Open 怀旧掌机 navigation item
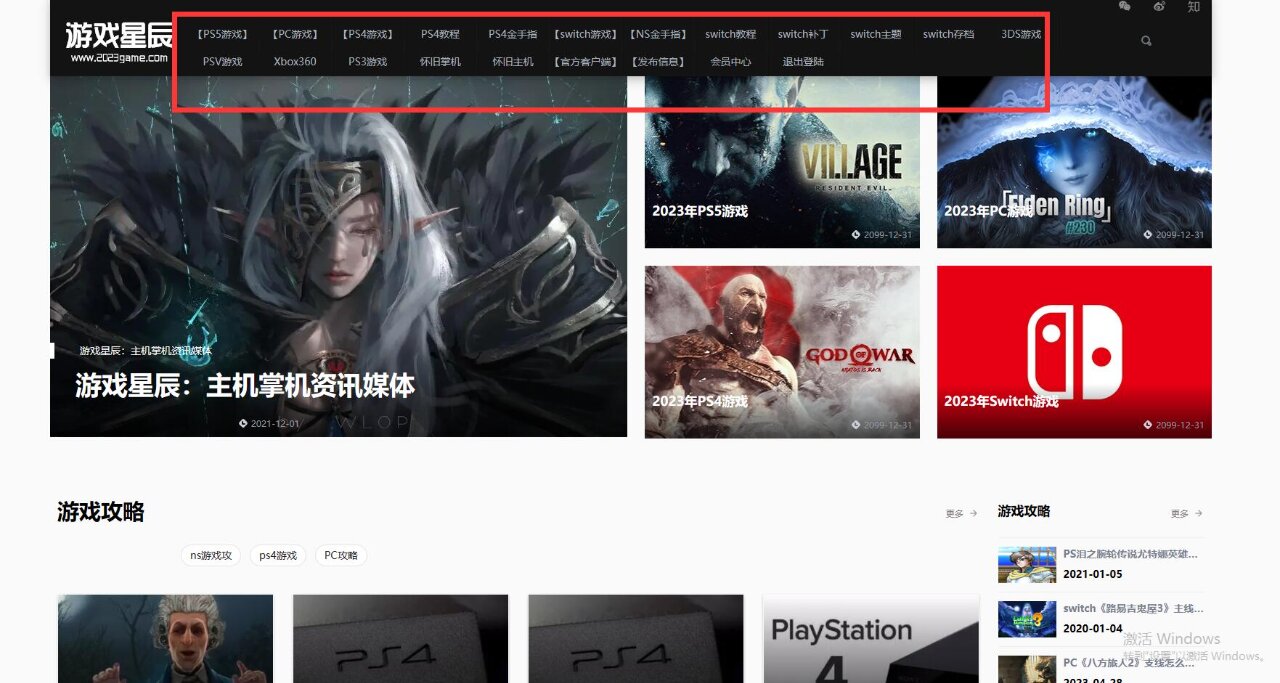The height and width of the screenshot is (683, 1280). tap(440, 61)
